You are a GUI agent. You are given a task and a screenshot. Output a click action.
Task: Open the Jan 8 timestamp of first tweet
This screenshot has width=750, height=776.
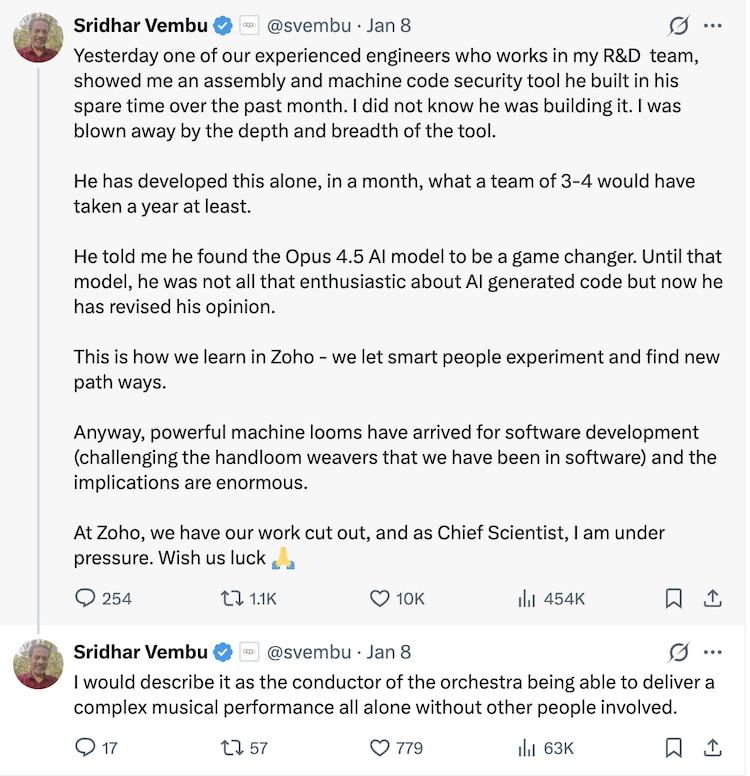(389, 25)
